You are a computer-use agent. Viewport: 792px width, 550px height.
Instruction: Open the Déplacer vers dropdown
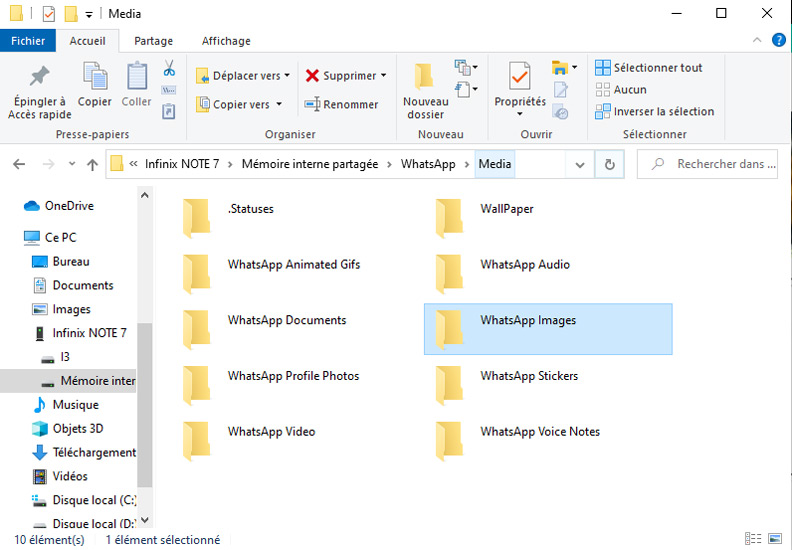point(243,76)
